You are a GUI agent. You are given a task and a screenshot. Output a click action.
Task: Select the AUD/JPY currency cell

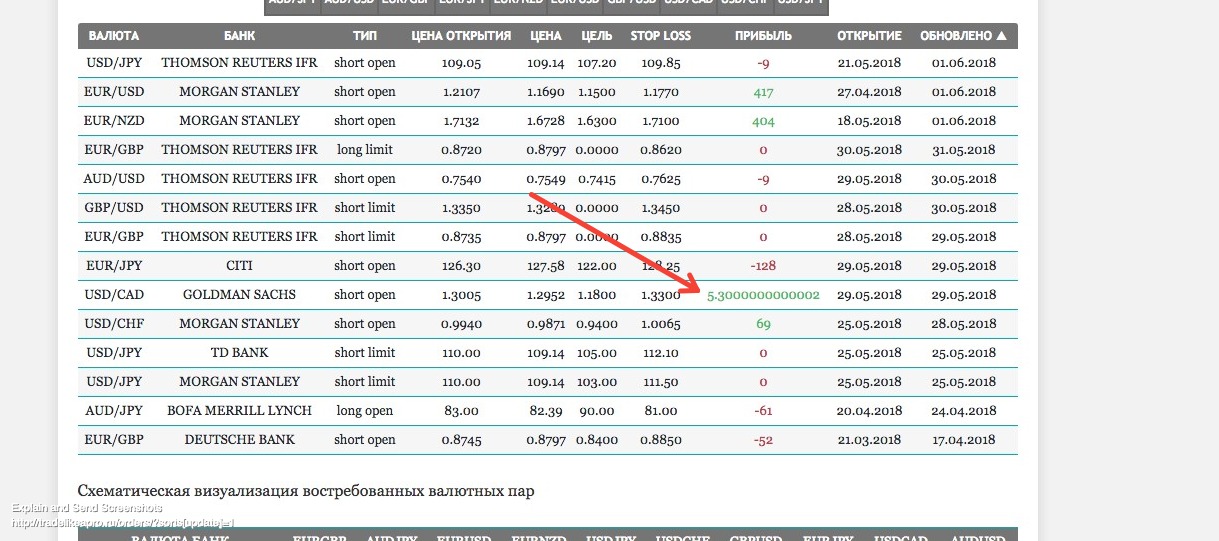pyautogui.click(x=114, y=411)
